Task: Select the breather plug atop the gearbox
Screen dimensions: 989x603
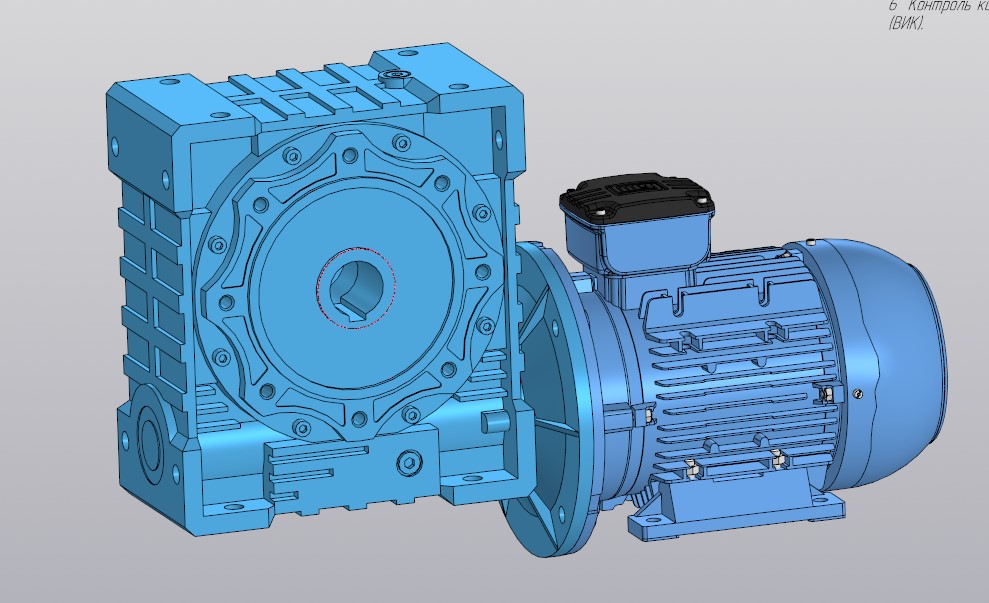Action: [395, 77]
